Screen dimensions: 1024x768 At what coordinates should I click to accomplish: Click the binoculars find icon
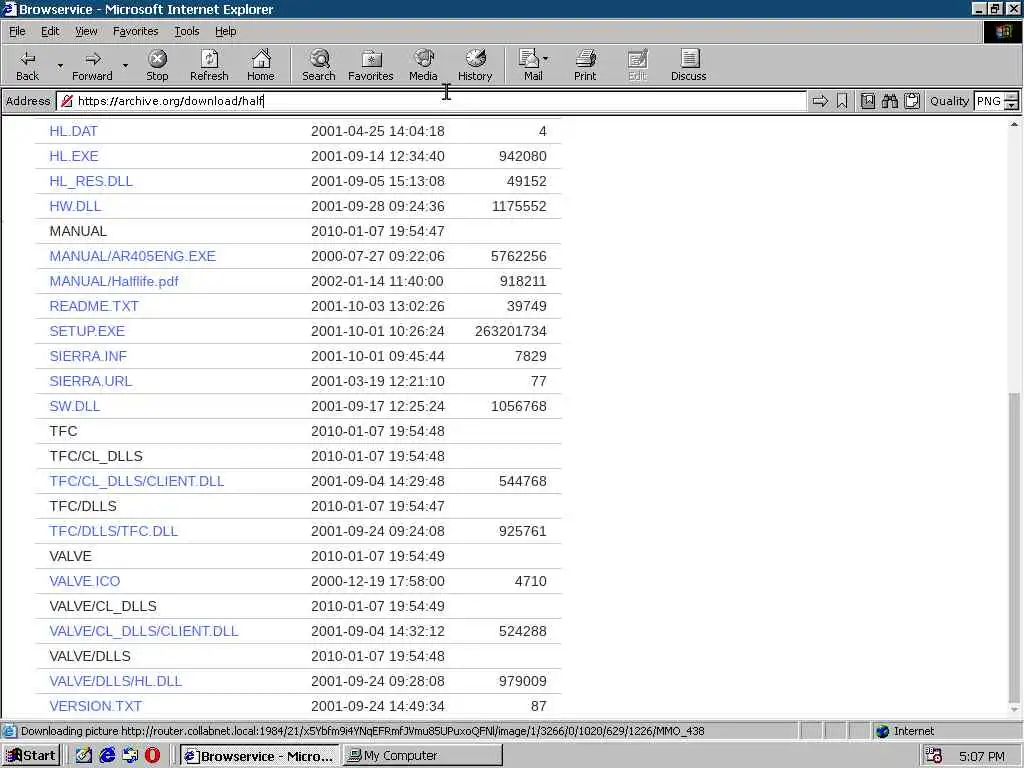(x=889, y=101)
